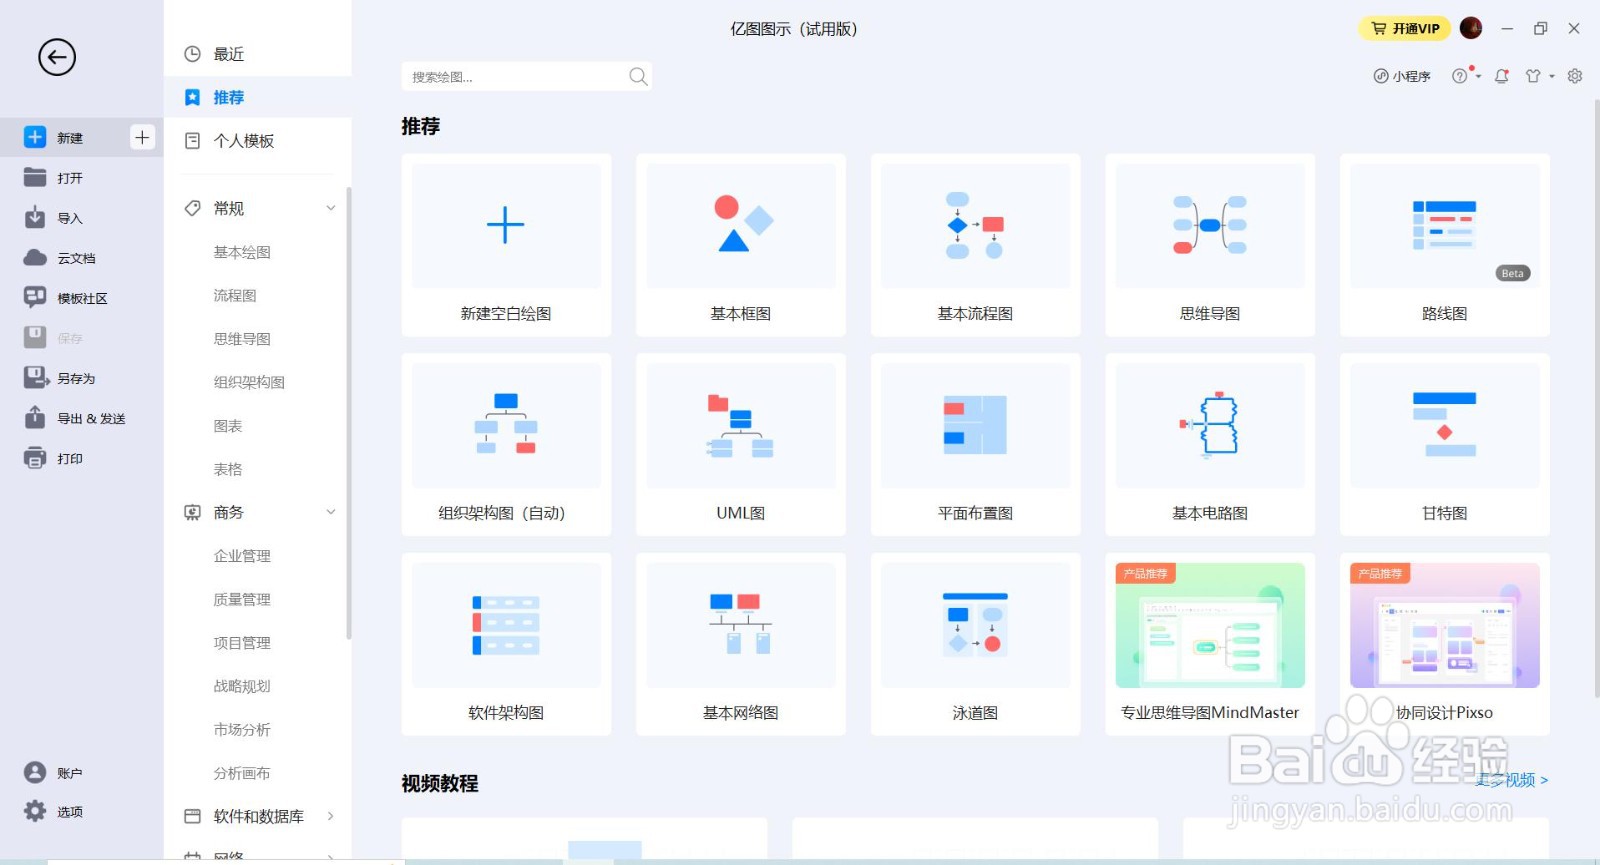Select 企业管理 subcategory
Viewport: 1600px width, 865px height.
(x=242, y=556)
